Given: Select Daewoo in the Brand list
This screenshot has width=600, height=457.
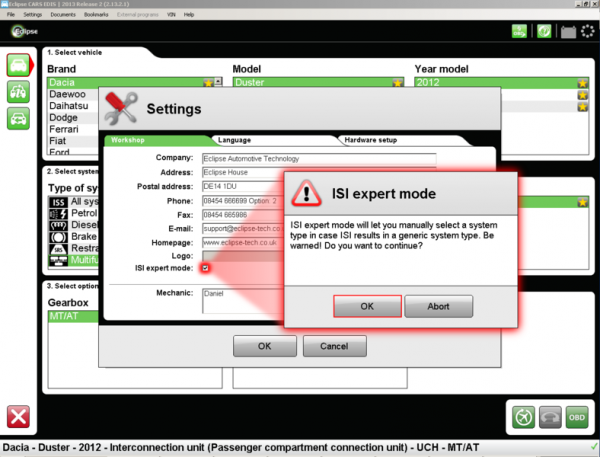Looking at the screenshot, I should tap(73, 94).
